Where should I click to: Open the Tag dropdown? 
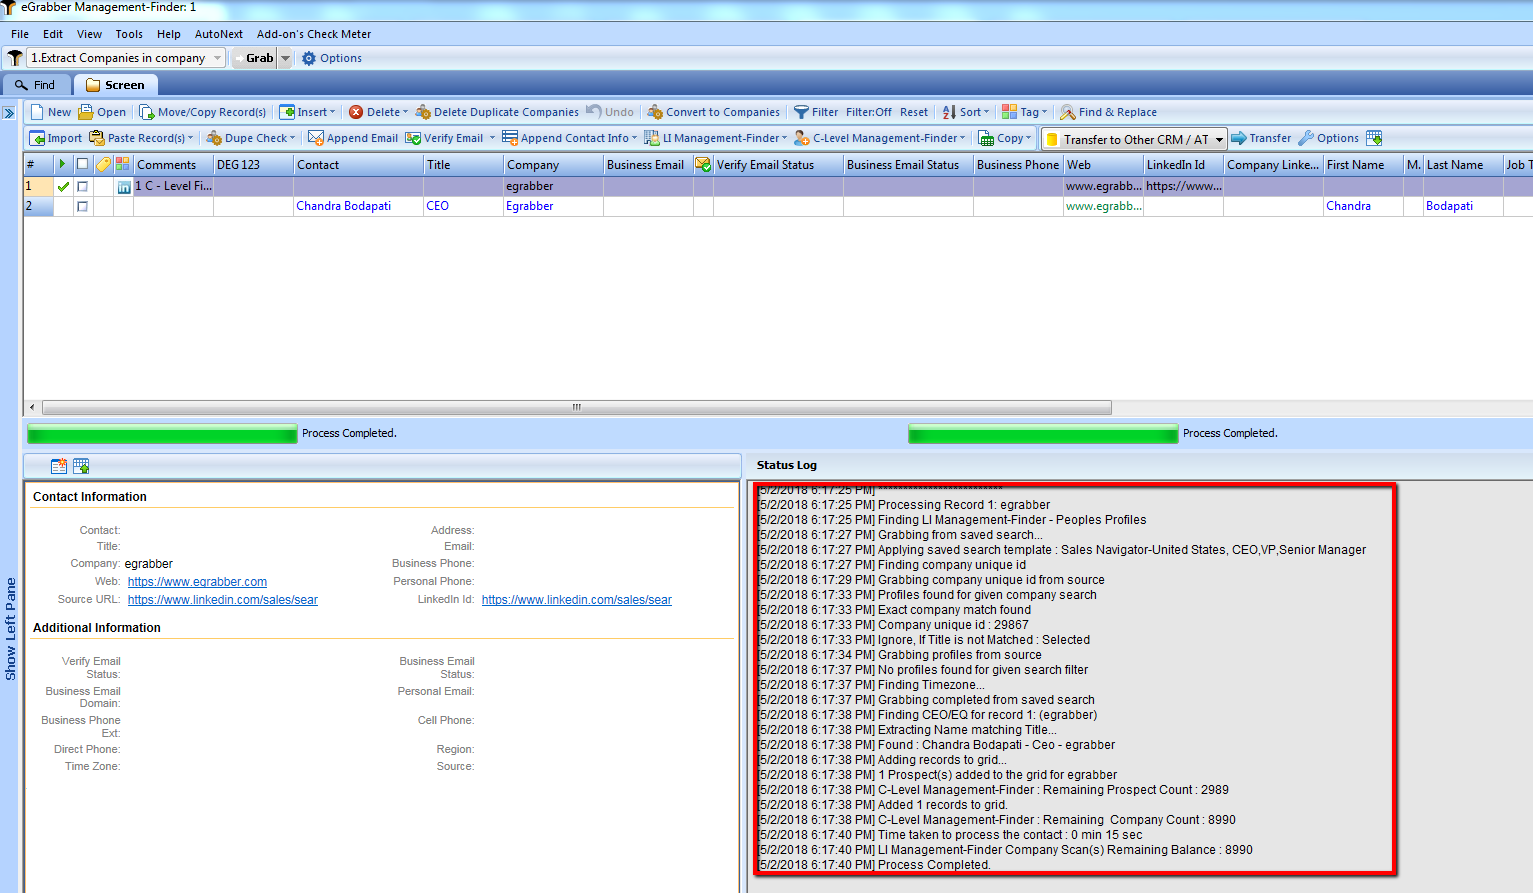click(x=1024, y=112)
